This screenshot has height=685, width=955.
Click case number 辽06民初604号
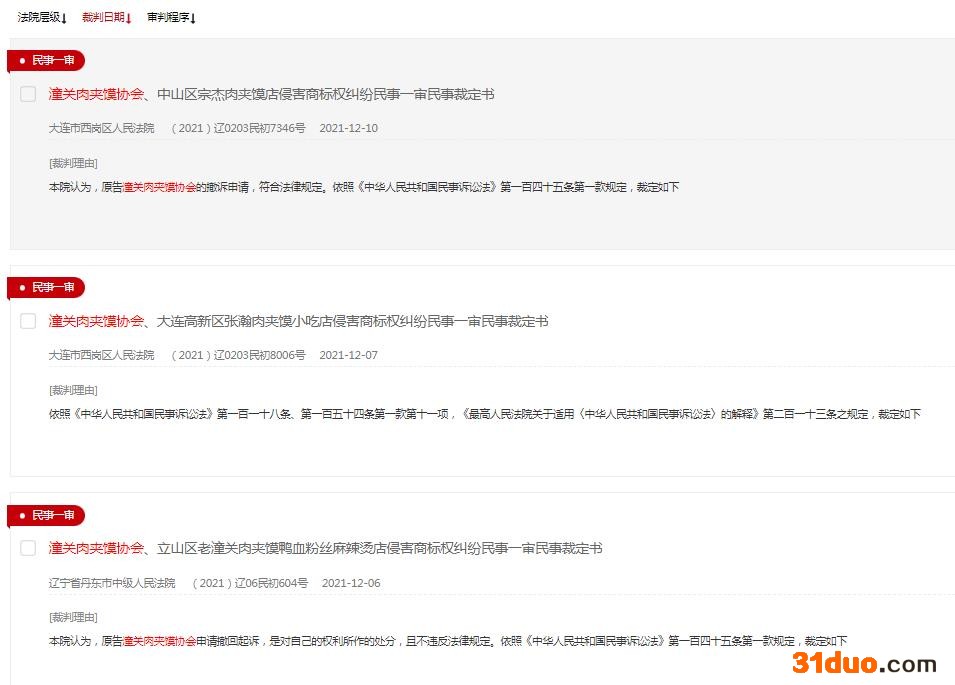coord(250,583)
